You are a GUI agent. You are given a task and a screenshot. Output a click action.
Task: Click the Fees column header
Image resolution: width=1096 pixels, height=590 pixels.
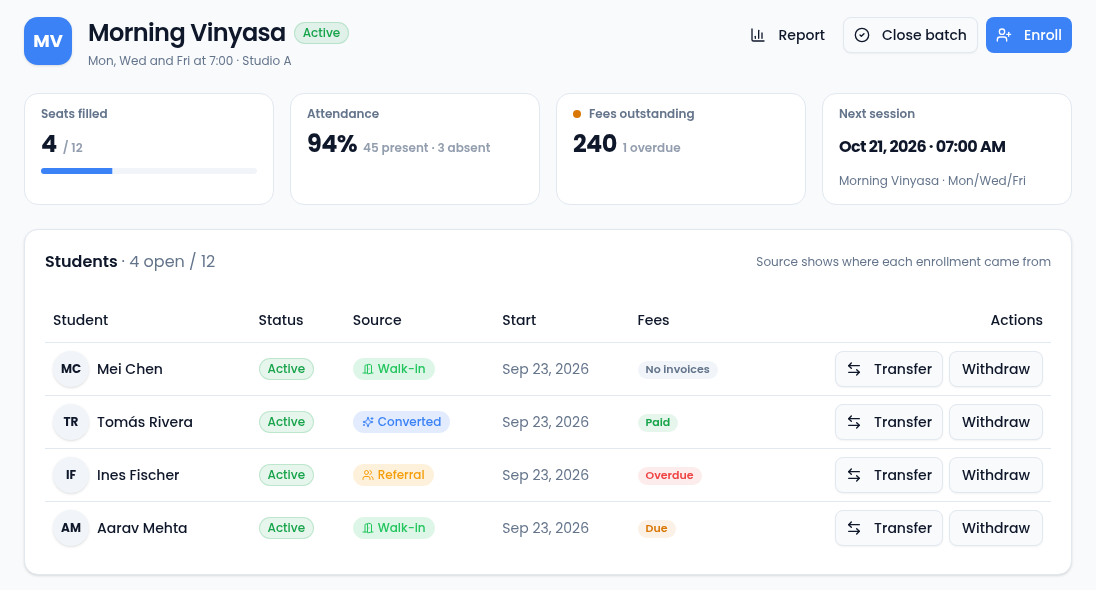[653, 320]
